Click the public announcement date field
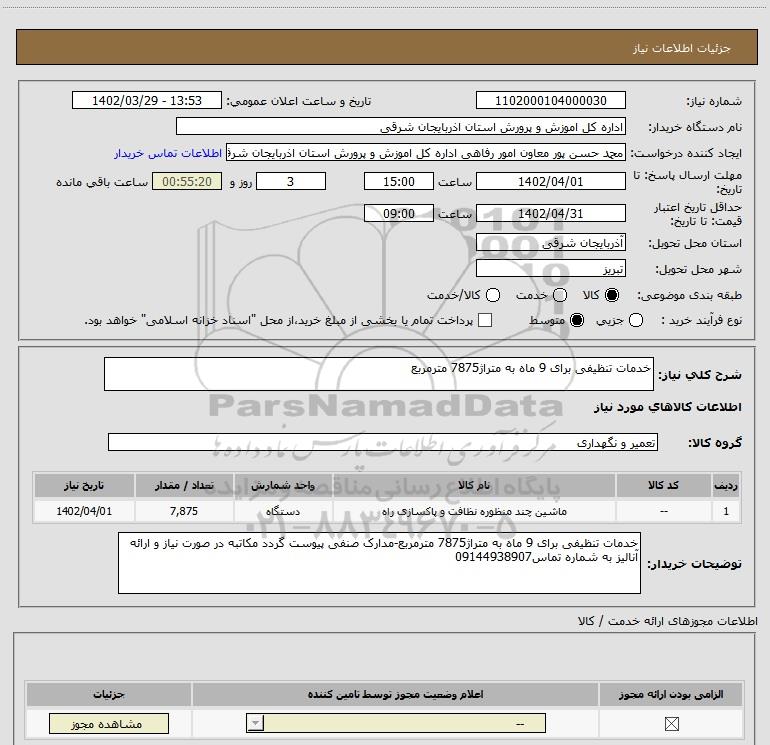This screenshot has width=770, height=745. (x=147, y=101)
